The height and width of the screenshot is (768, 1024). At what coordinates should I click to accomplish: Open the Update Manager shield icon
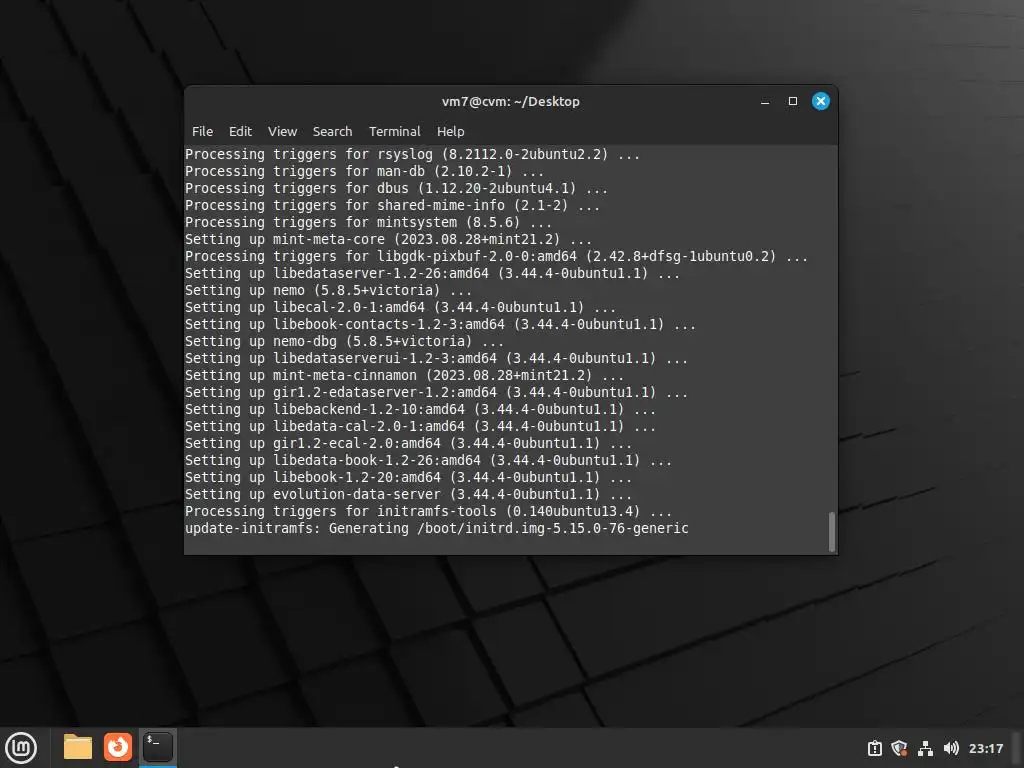coord(899,748)
